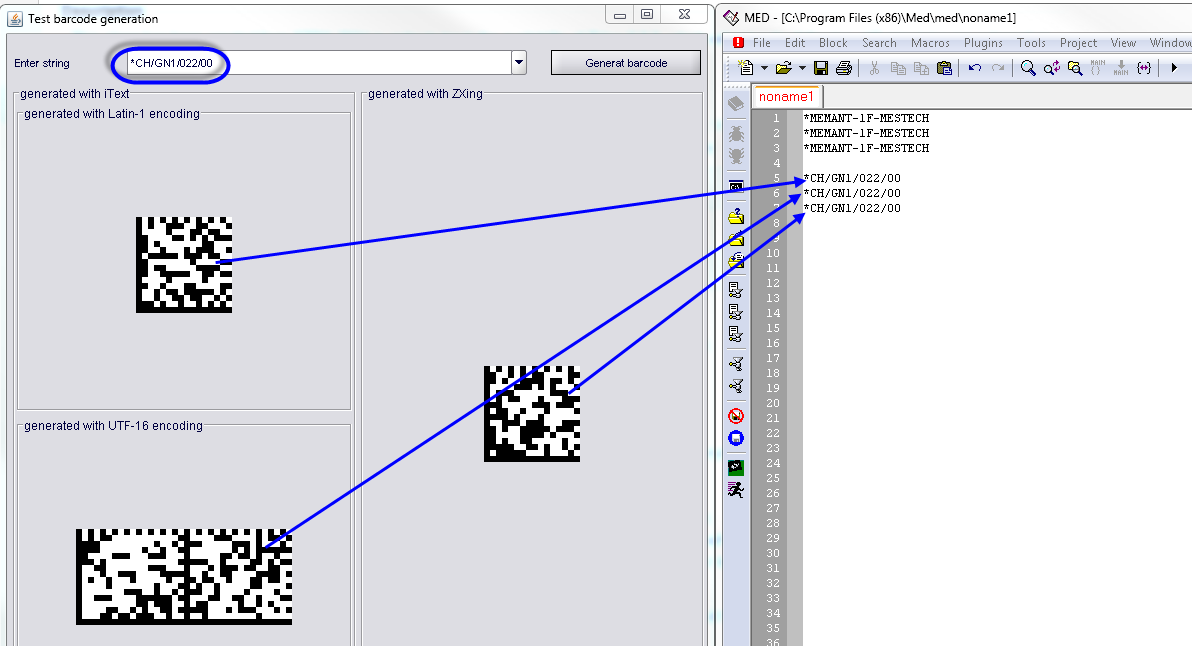Click line number 10 in editor gutter

773,253
